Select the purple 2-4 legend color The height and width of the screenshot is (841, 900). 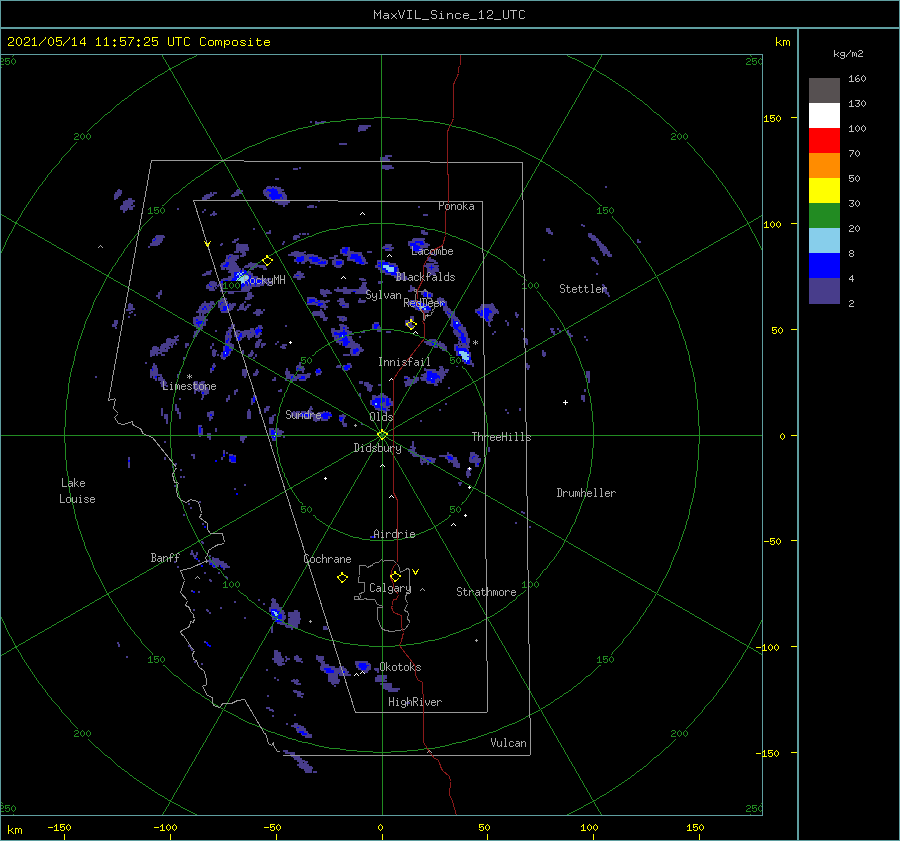[x=824, y=290]
